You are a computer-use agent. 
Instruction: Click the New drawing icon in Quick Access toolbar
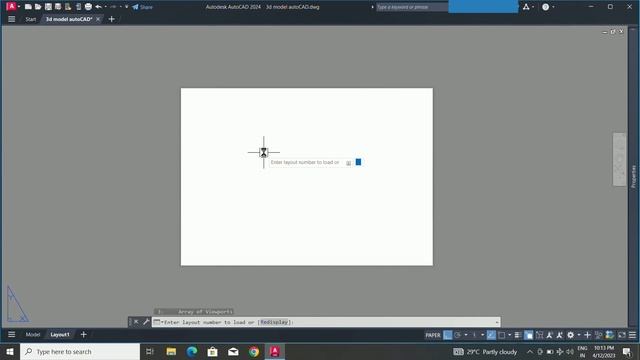[28, 7]
